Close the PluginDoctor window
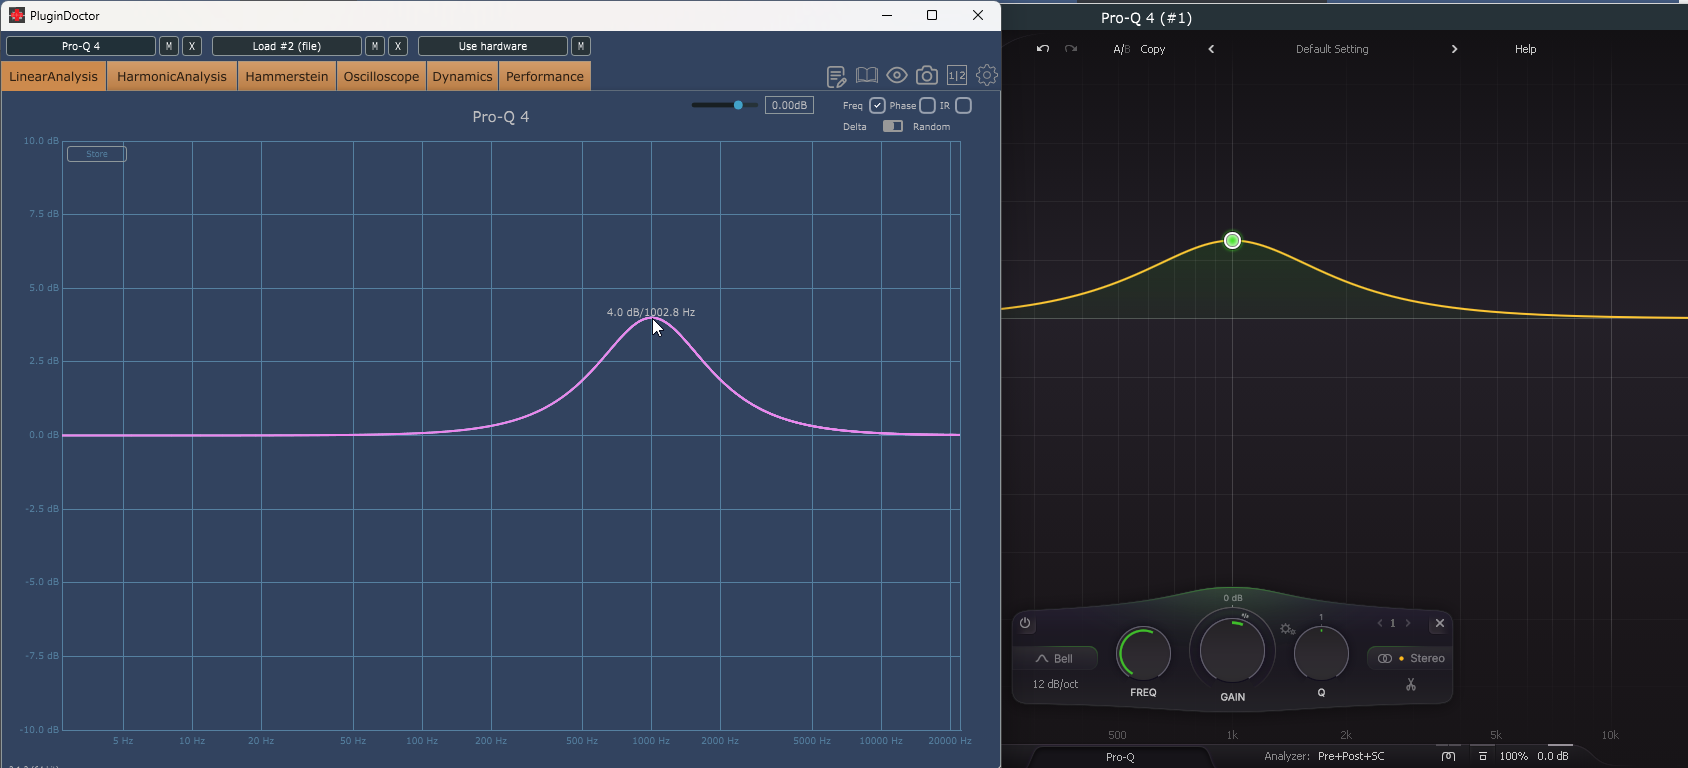The image size is (1688, 768). [978, 15]
